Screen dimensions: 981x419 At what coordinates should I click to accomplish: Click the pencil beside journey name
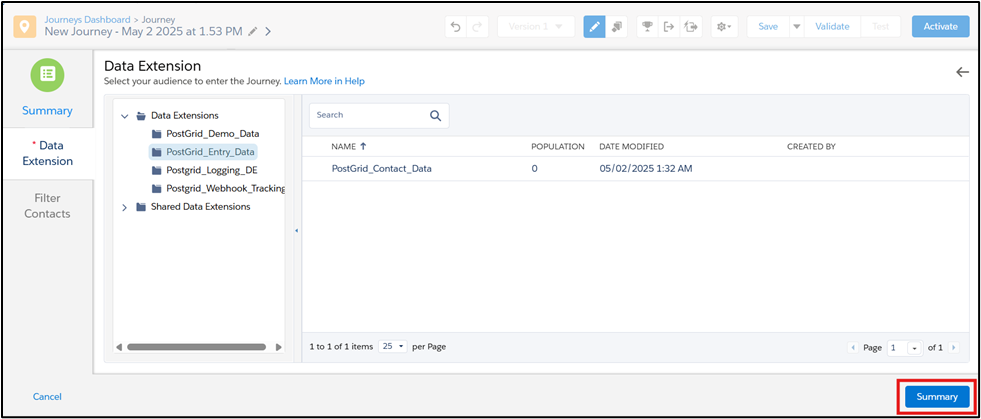(x=253, y=31)
